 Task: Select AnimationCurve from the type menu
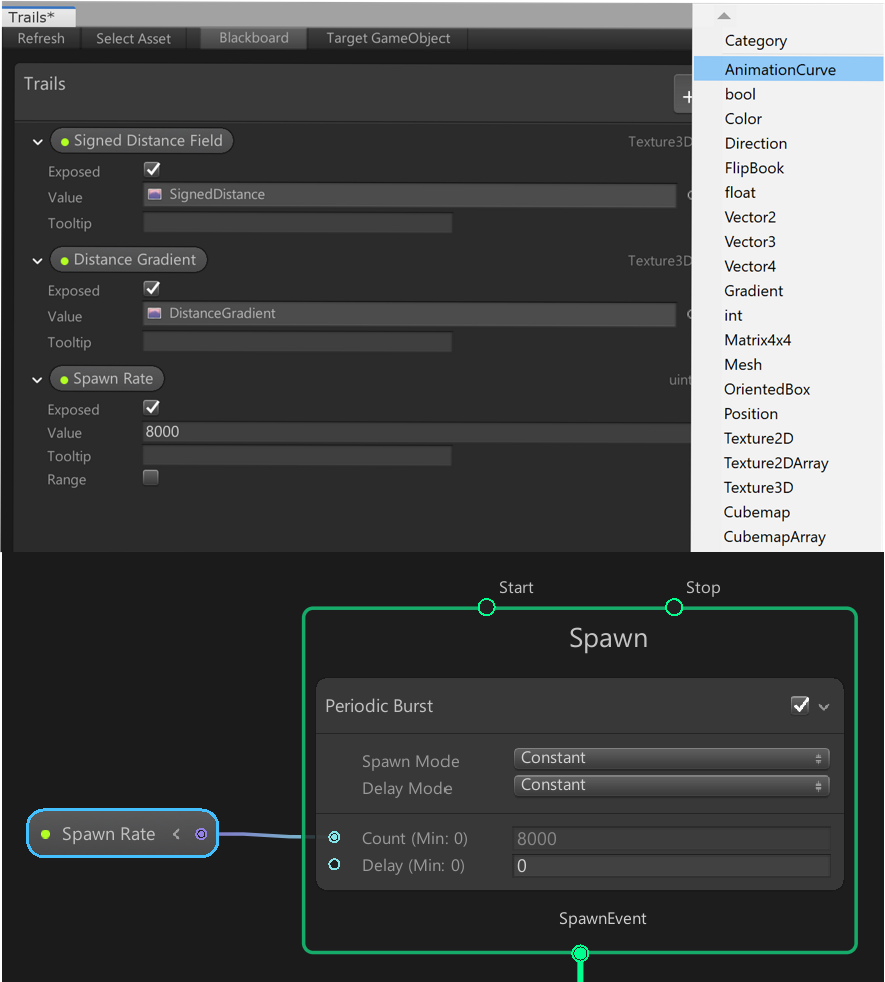[780, 70]
